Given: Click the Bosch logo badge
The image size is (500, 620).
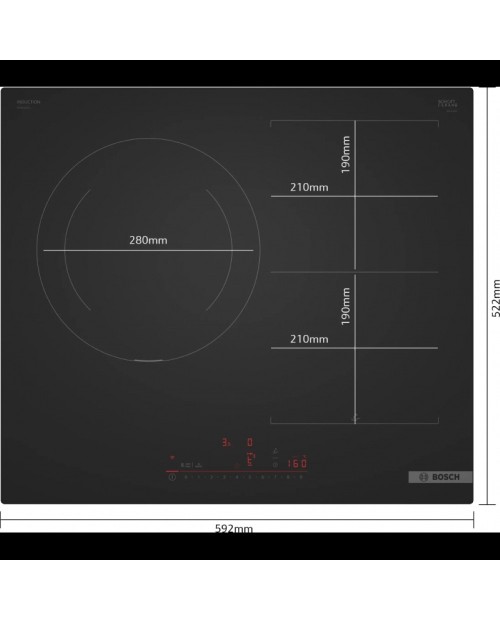Looking at the screenshot, I should [440, 477].
